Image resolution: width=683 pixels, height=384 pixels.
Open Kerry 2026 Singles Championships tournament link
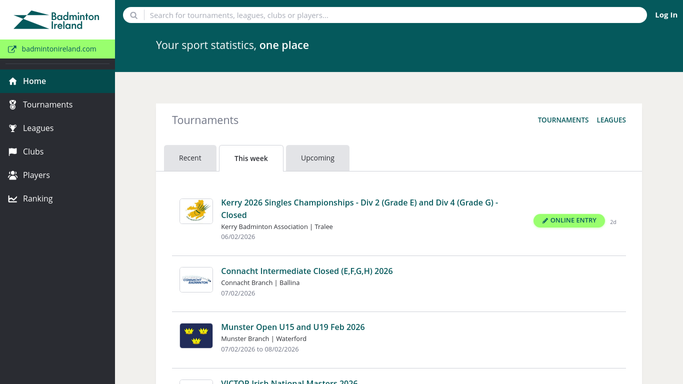pos(359,209)
